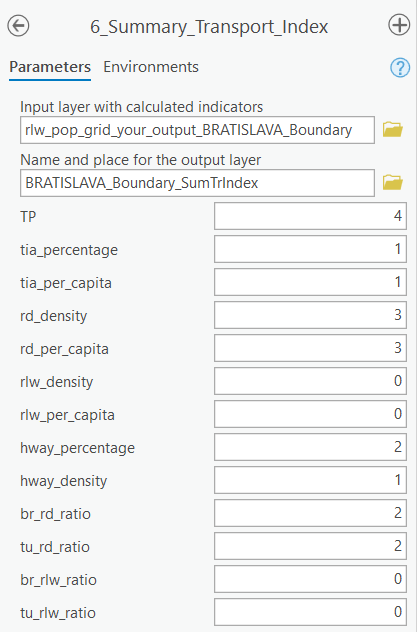
Task: Focus the TP value field
Action: point(310,216)
